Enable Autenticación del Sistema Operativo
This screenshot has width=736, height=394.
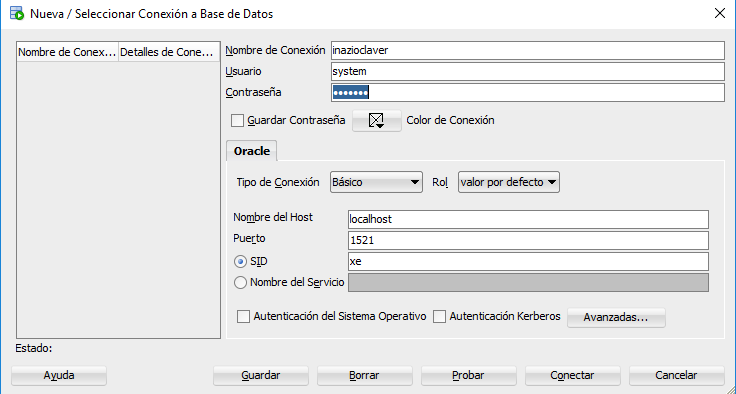(243, 317)
